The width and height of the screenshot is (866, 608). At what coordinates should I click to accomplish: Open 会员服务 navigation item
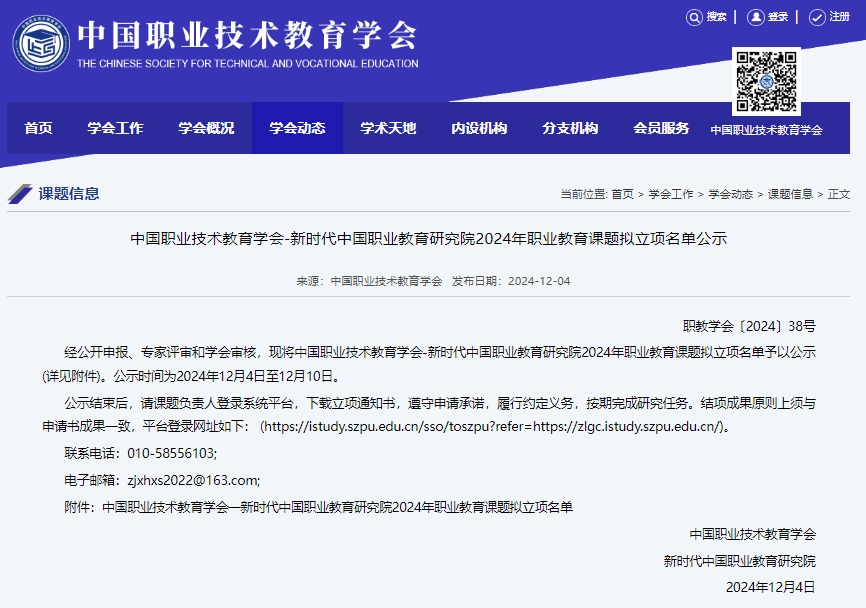coord(661,128)
